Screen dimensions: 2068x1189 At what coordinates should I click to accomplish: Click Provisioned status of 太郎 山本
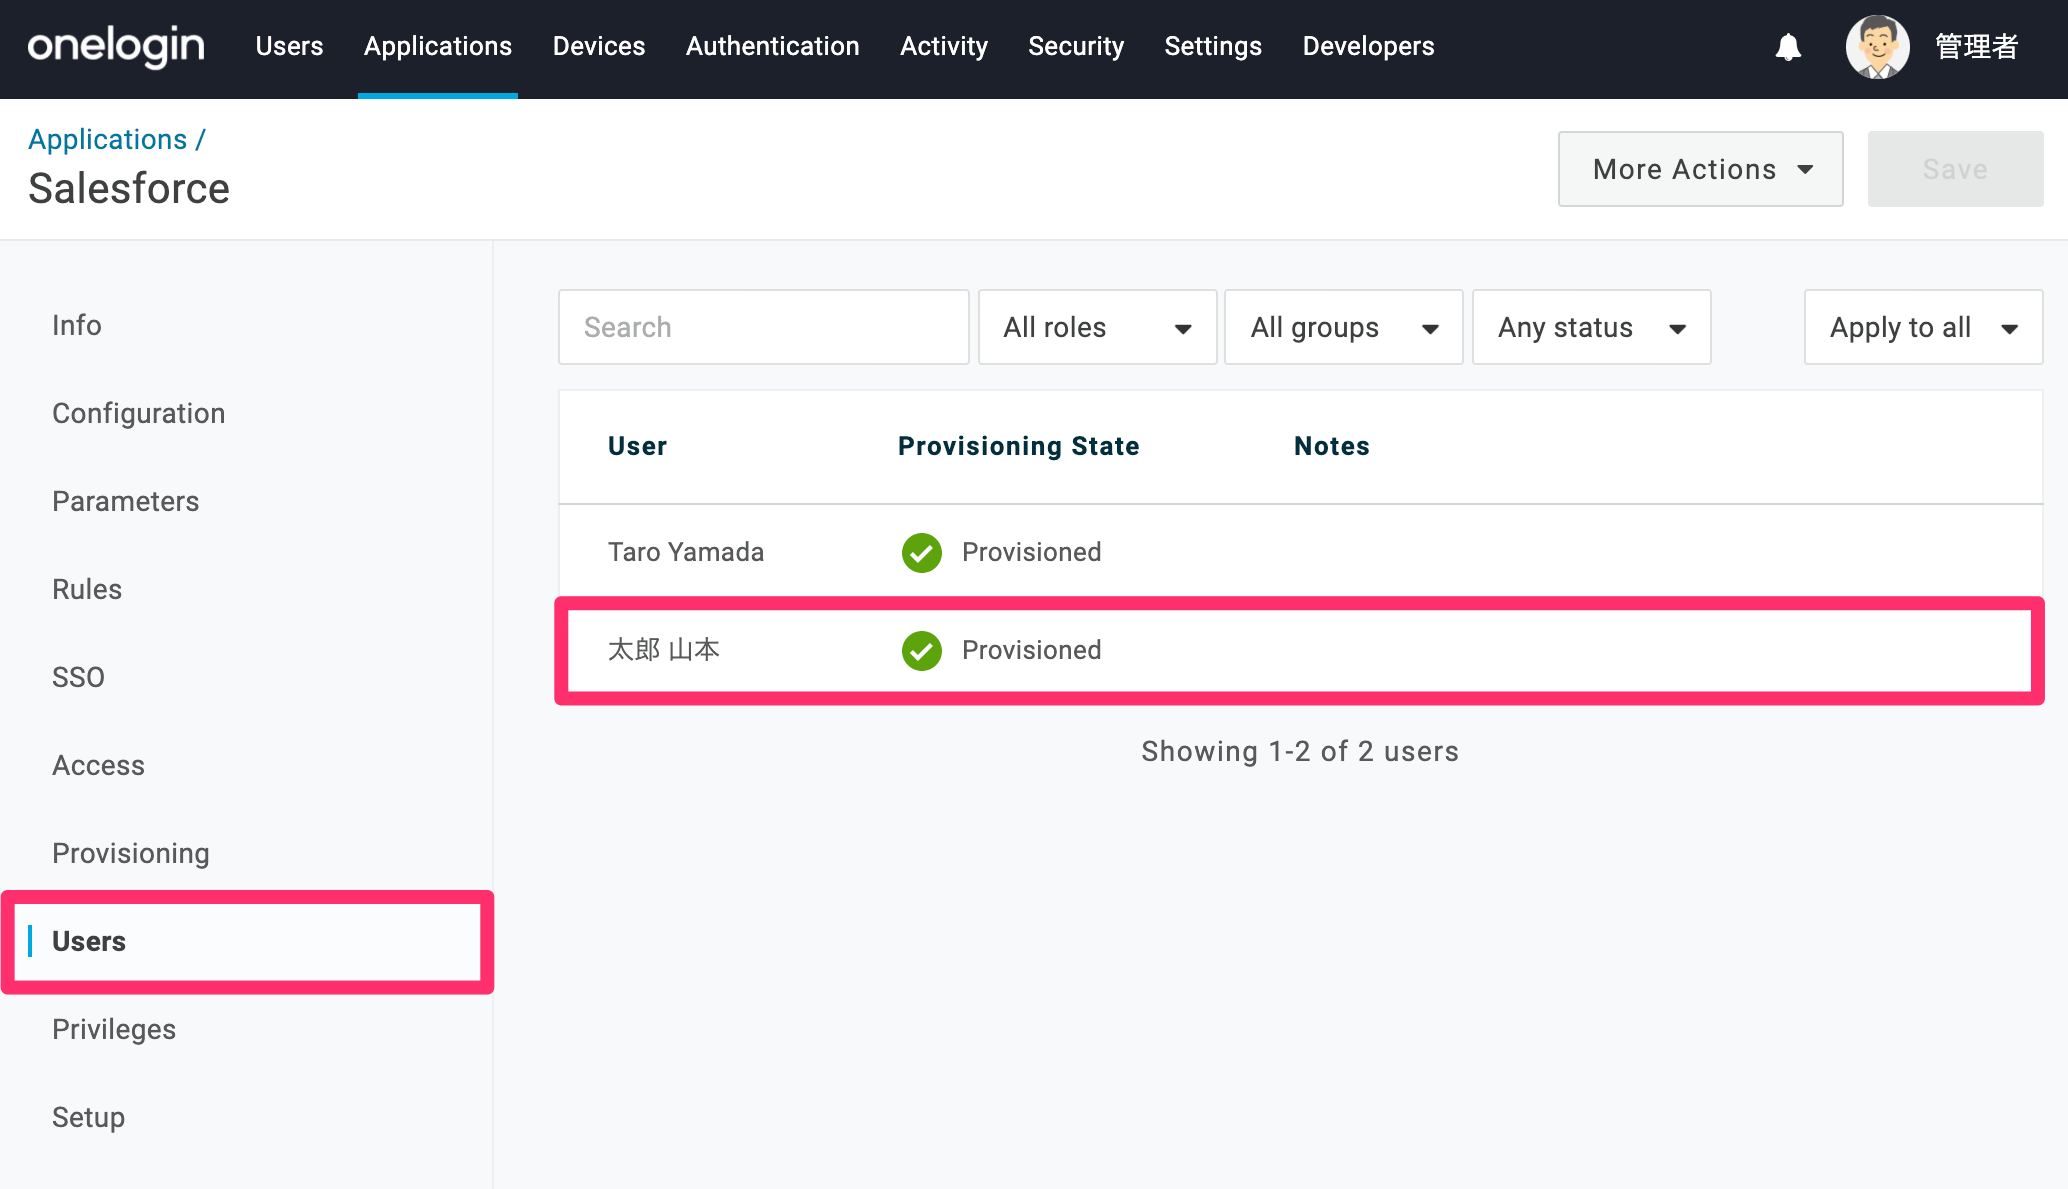[1031, 650]
